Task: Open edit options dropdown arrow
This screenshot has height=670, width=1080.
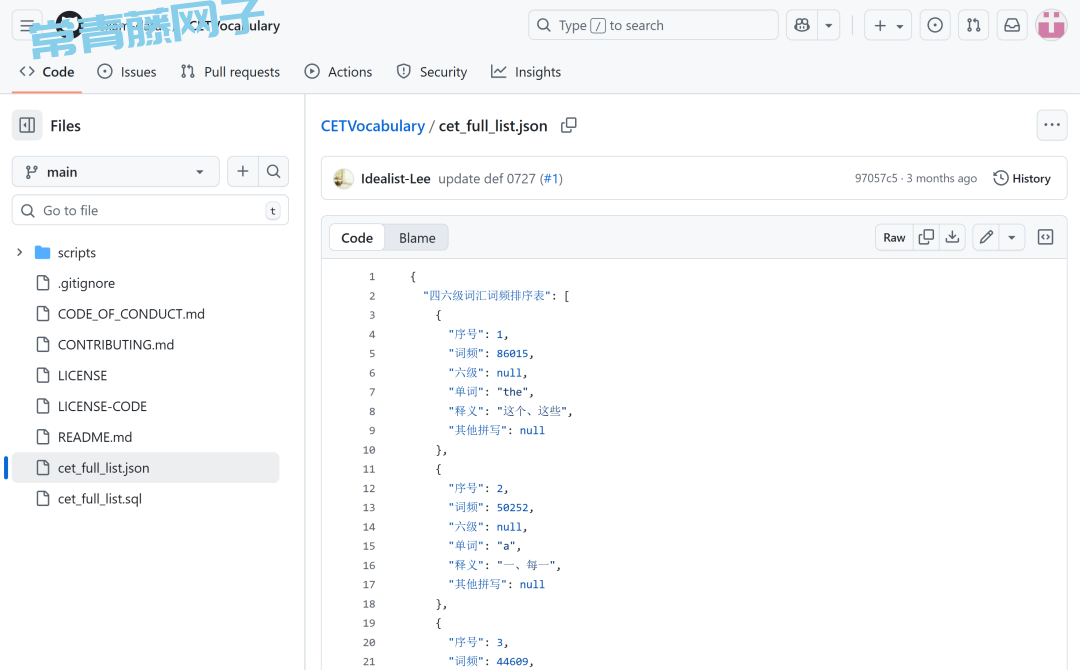Action: pyautogui.click(x=1012, y=237)
